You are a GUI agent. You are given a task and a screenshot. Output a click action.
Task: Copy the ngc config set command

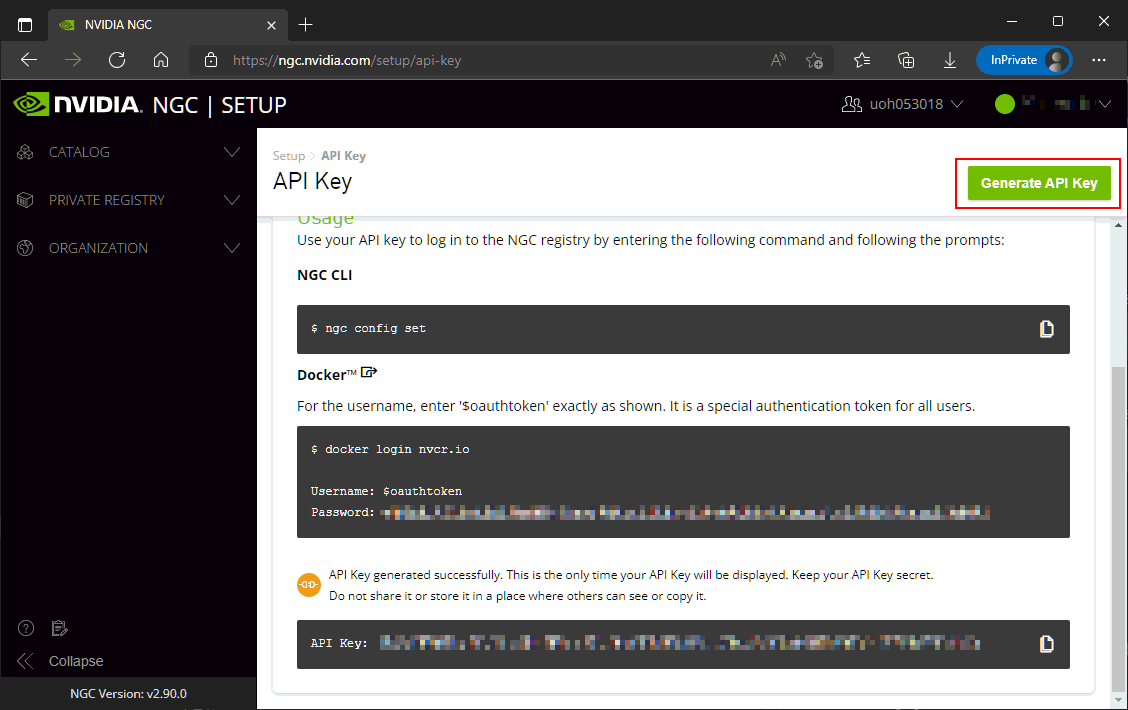pyautogui.click(x=1046, y=329)
